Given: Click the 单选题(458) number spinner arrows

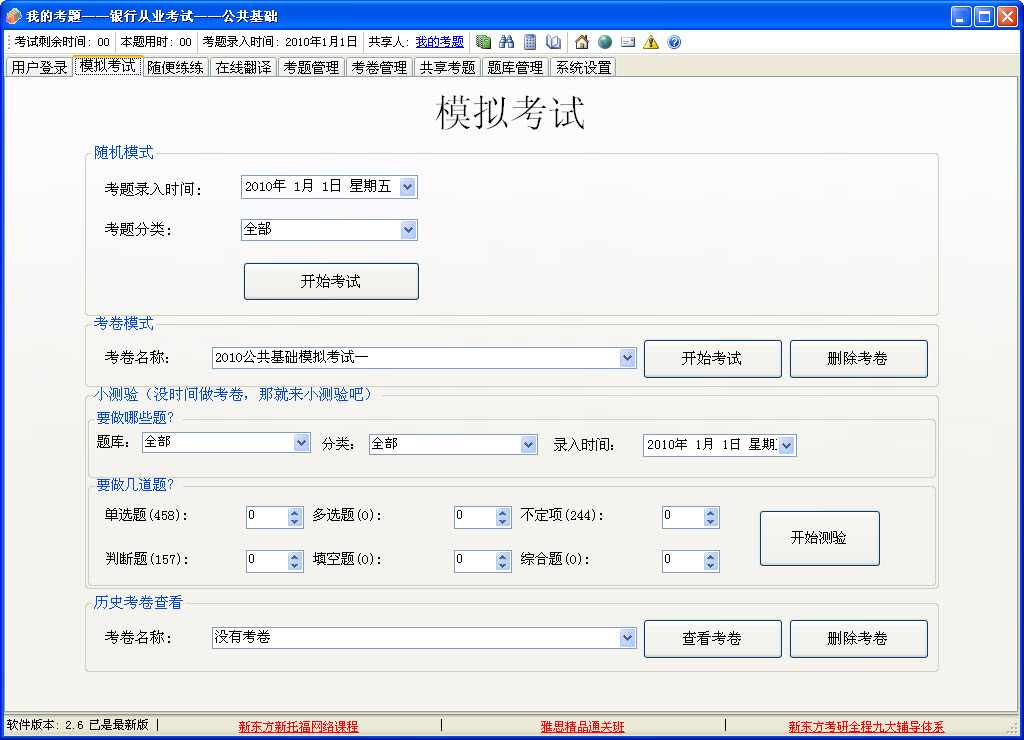Looking at the screenshot, I should (x=295, y=517).
